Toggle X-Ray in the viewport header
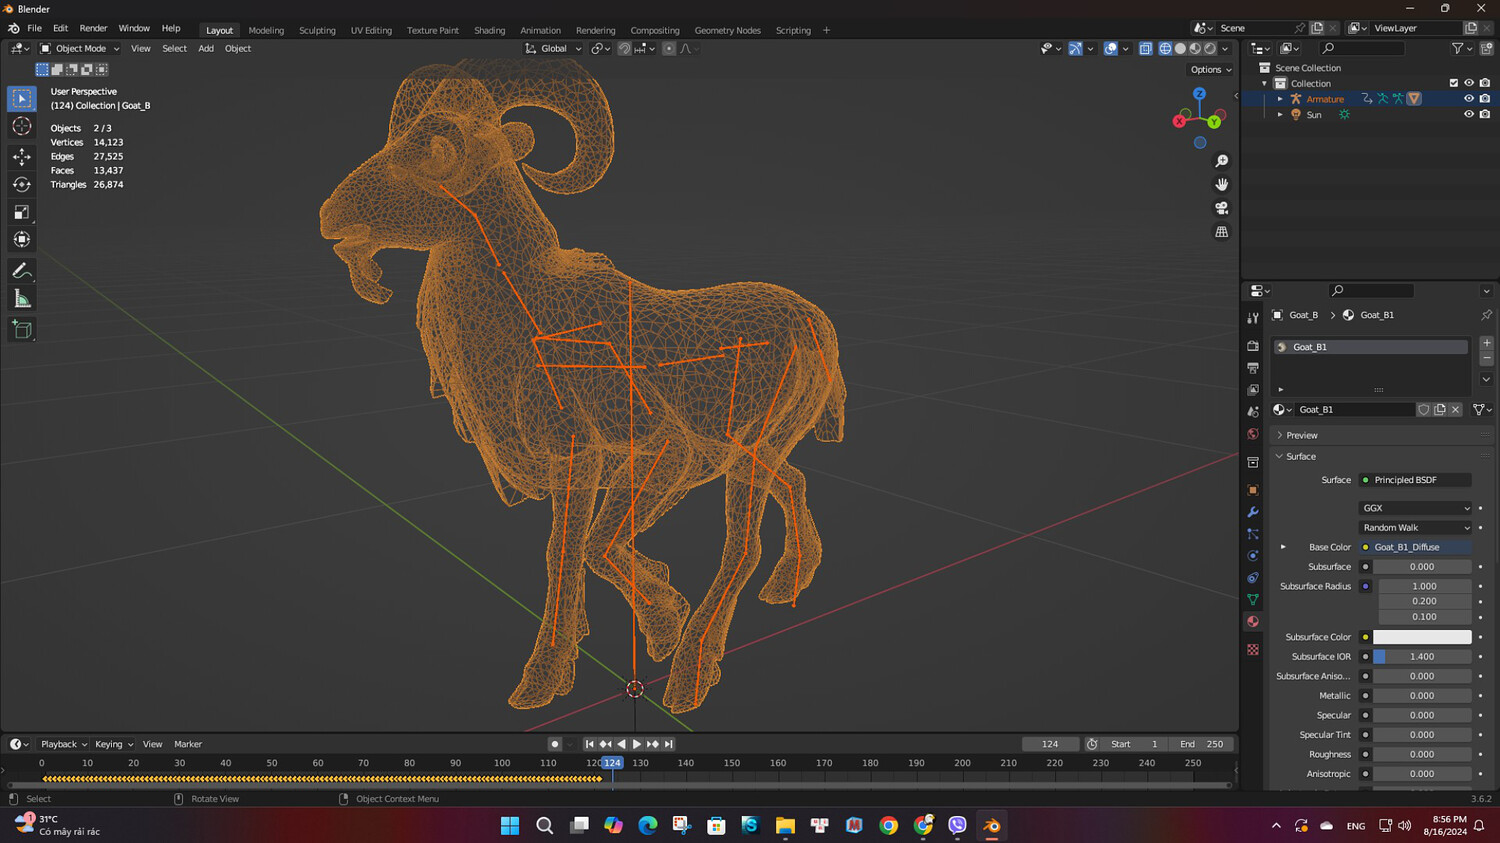 tap(1145, 48)
